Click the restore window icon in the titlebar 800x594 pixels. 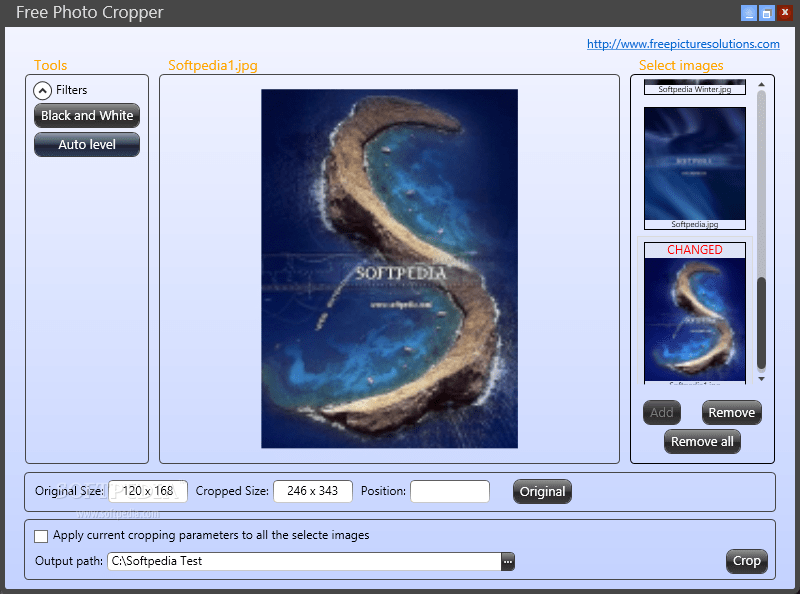(x=766, y=13)
